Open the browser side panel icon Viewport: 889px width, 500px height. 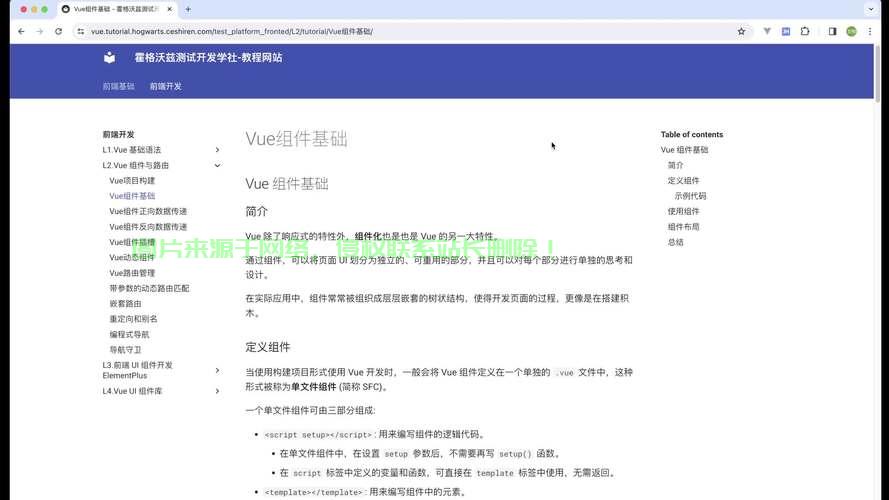coord(832,31)
